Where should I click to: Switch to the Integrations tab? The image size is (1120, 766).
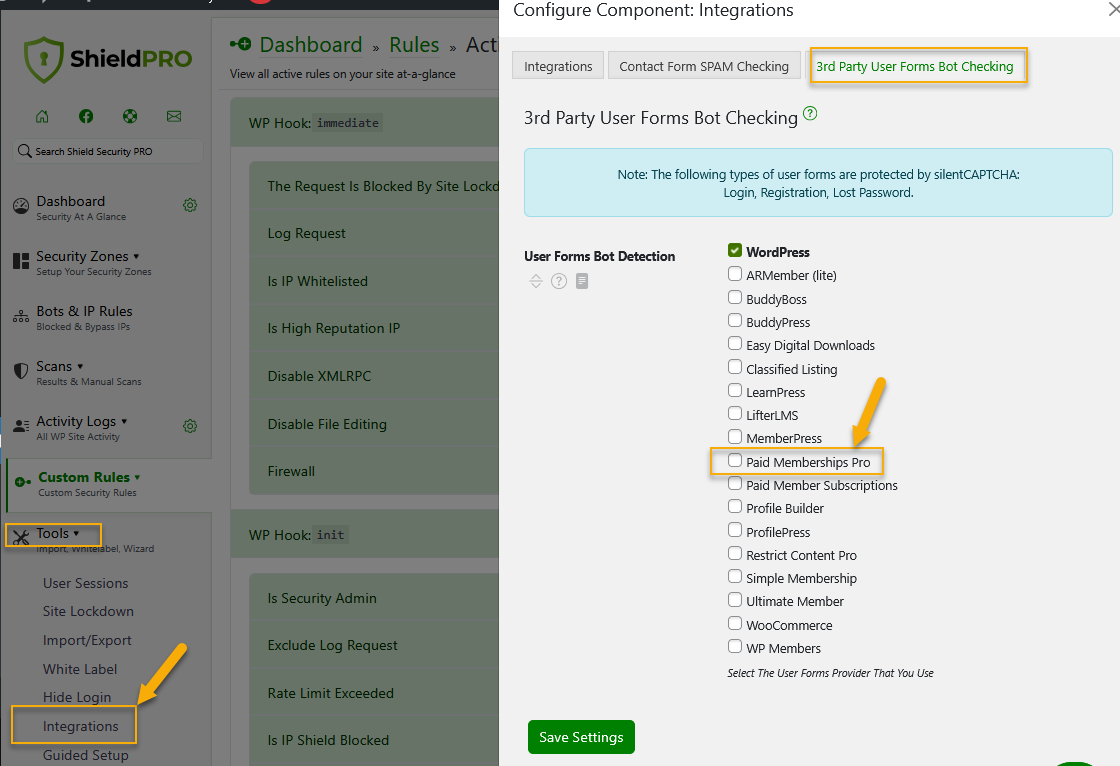point(558,66)
